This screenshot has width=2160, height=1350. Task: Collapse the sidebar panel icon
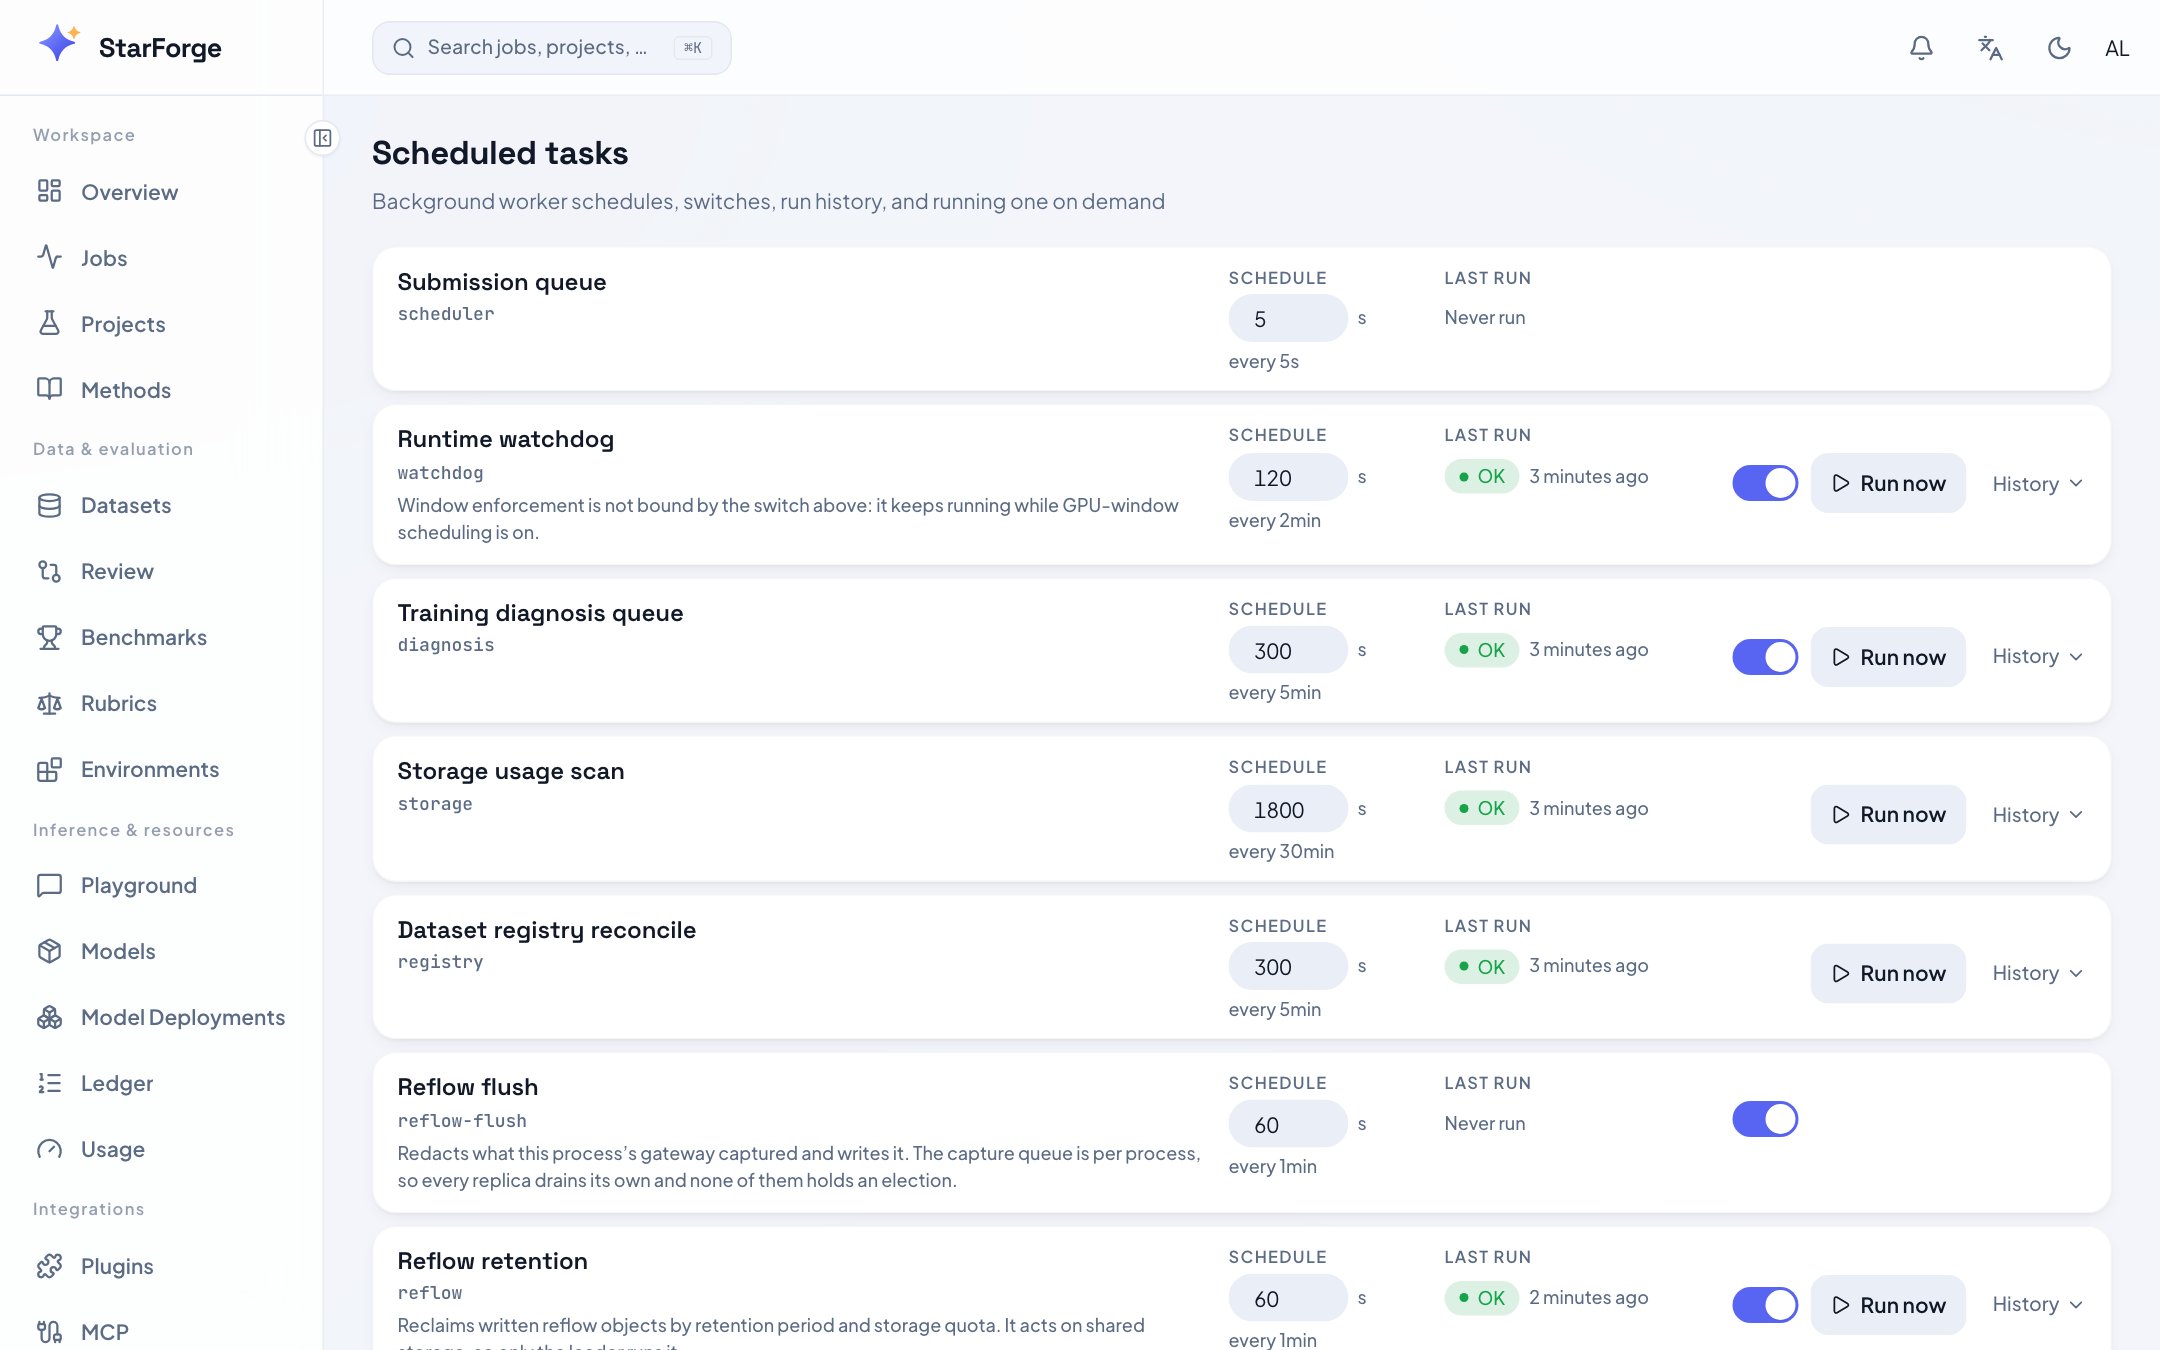(x=322, y=138)
